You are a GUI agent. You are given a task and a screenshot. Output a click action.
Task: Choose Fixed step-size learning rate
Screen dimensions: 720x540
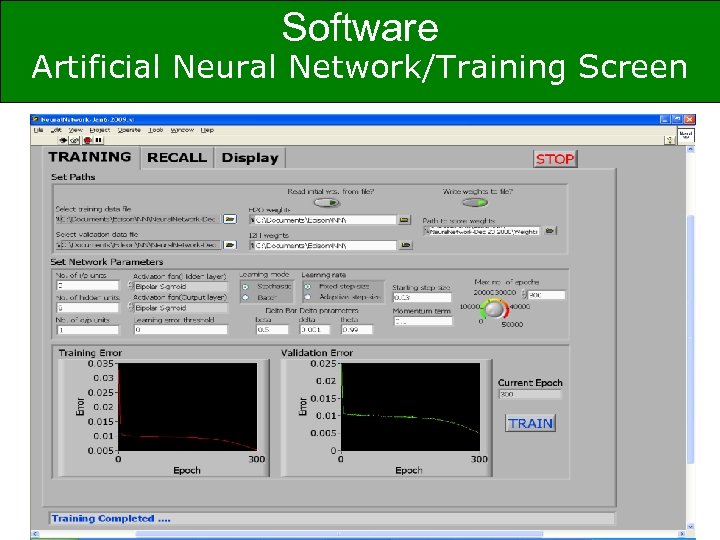(308, 287)
